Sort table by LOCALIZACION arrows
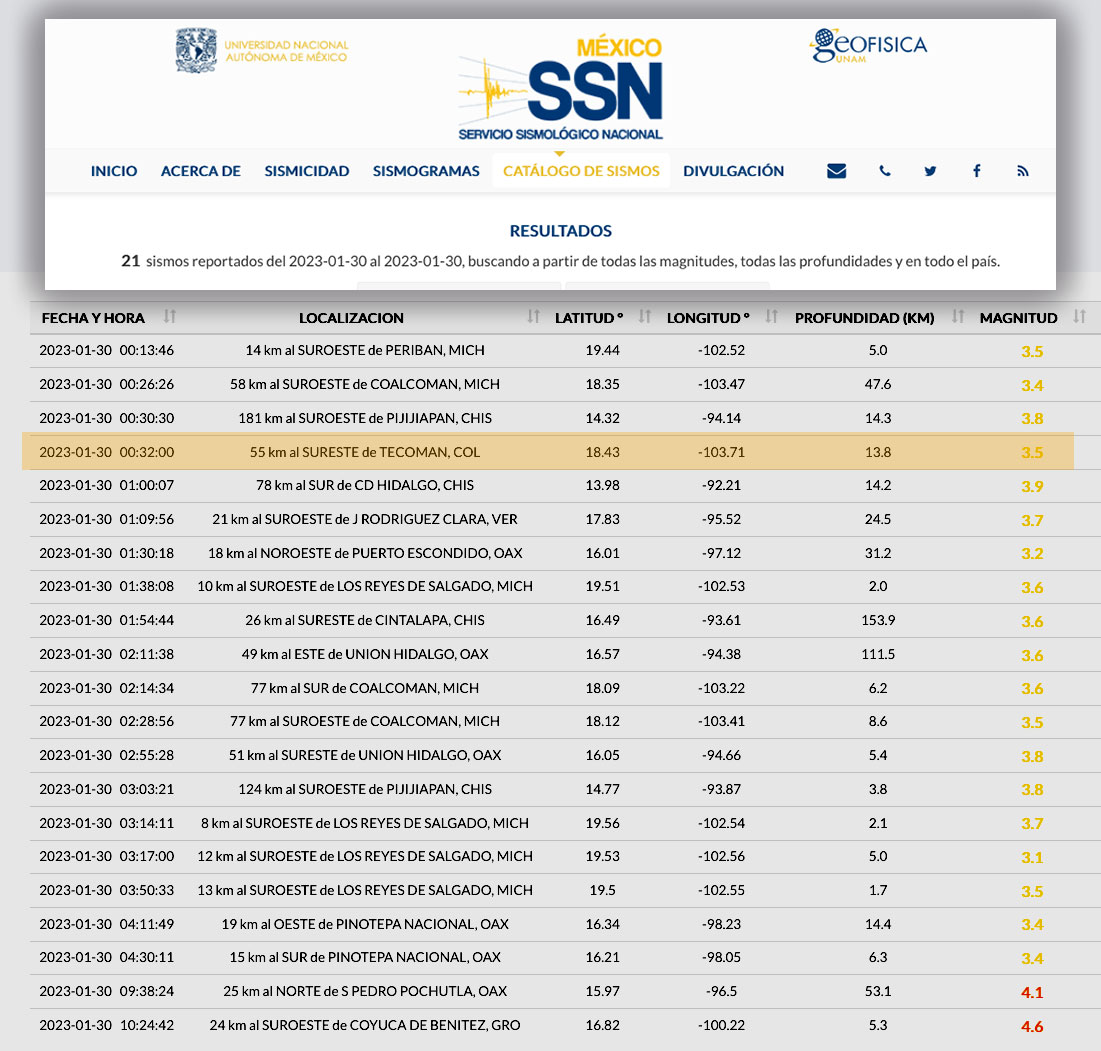Viewport: 1101px width, 1051px height. coord(534,317)
